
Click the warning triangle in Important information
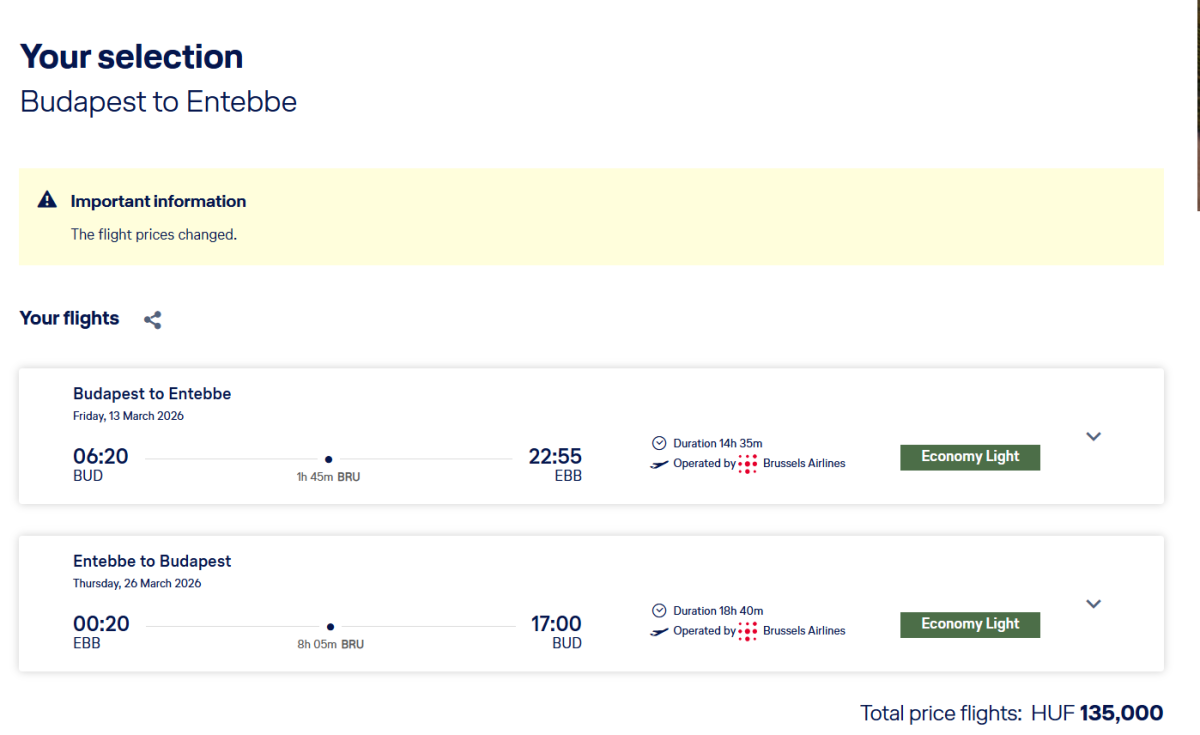click(47, 200)
